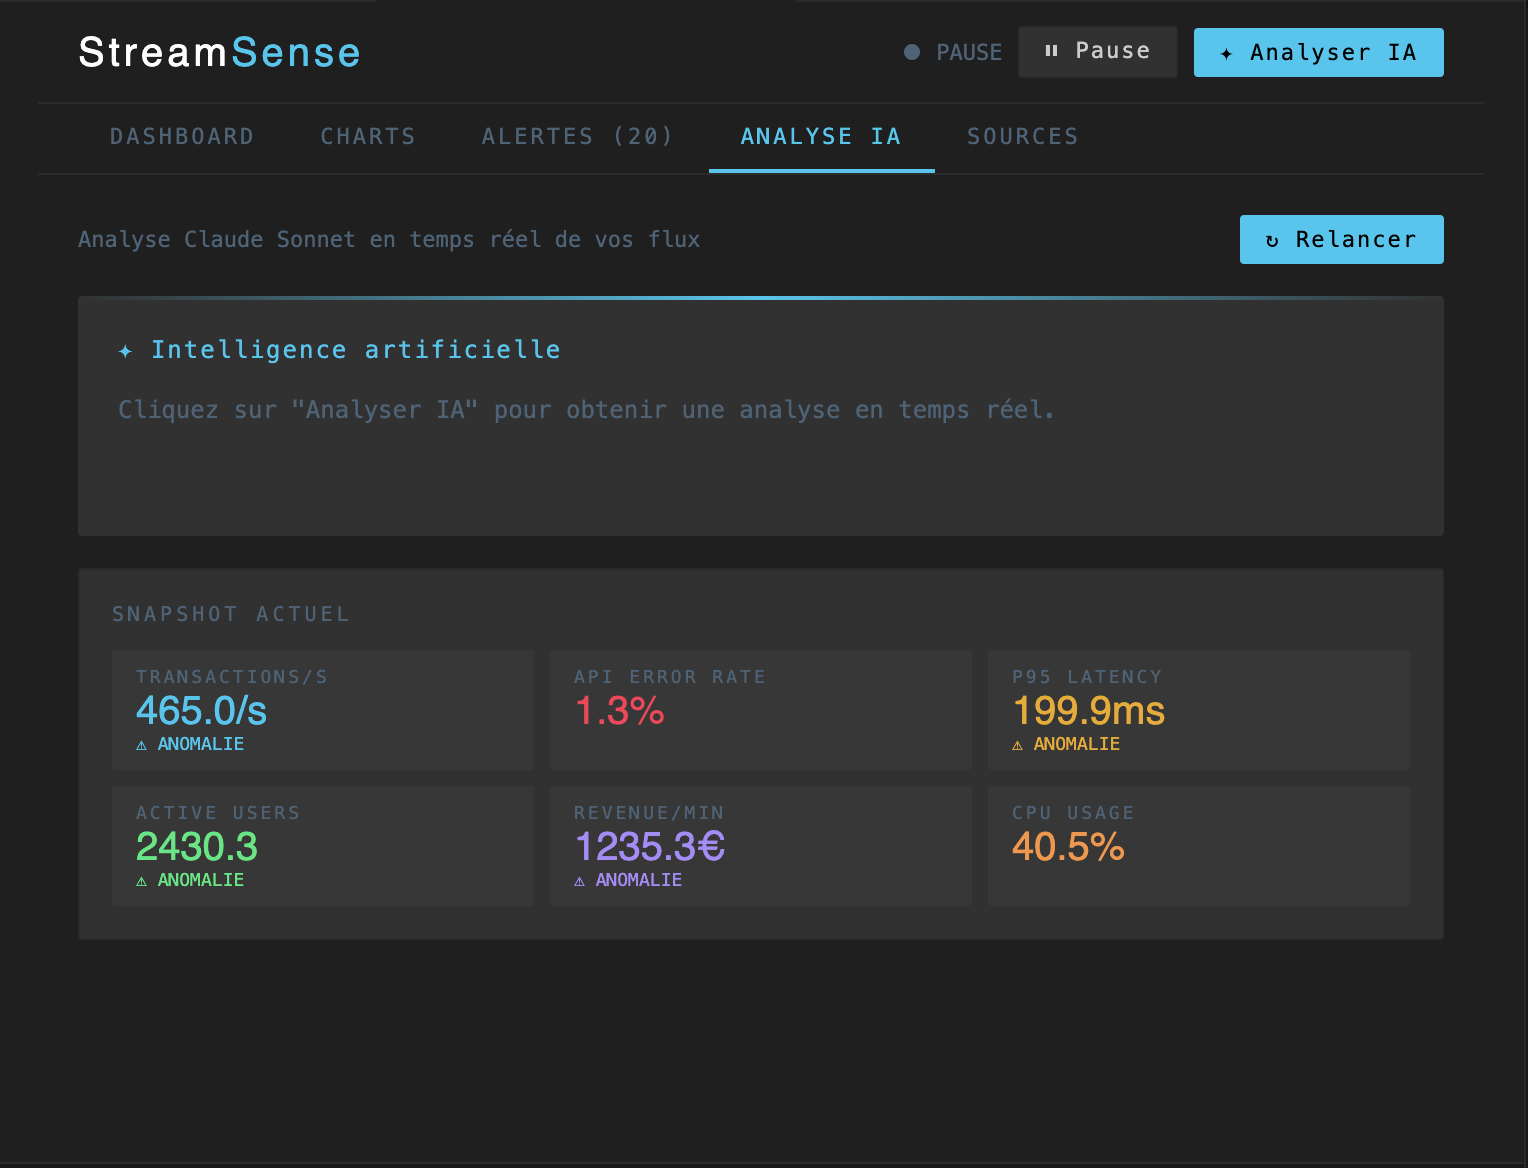
Task: Select the CPU Usage metric card
Action: (x=1198, y=845)
